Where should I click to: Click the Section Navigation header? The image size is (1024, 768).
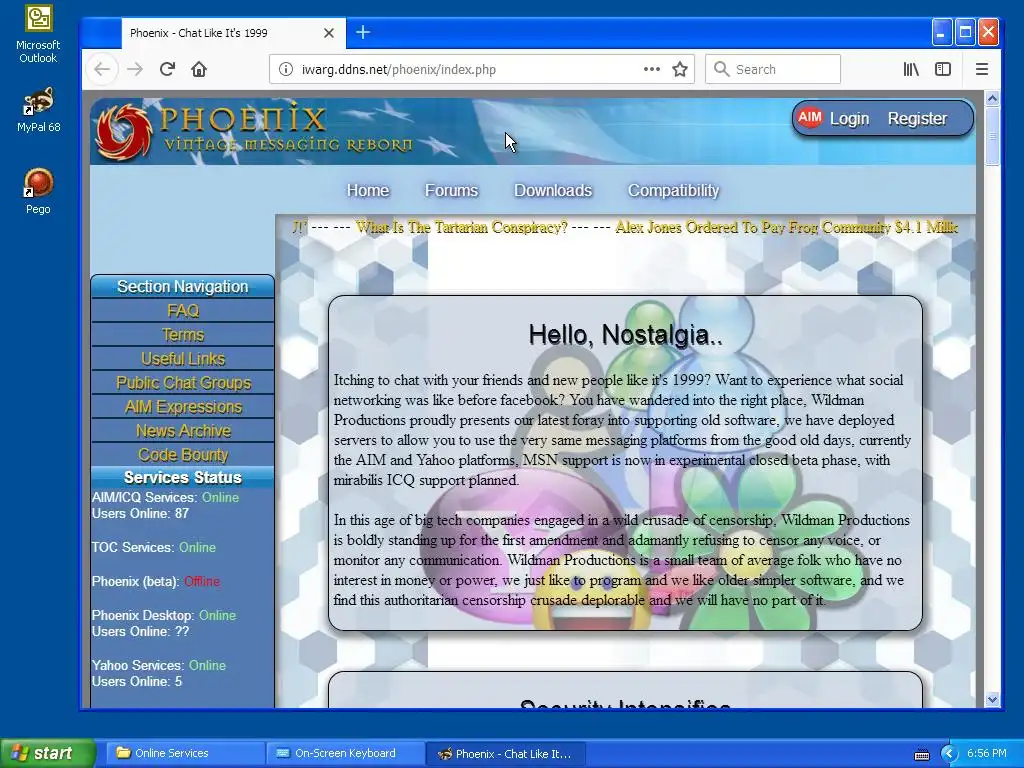pyautogui.click(x=183, y=286)
